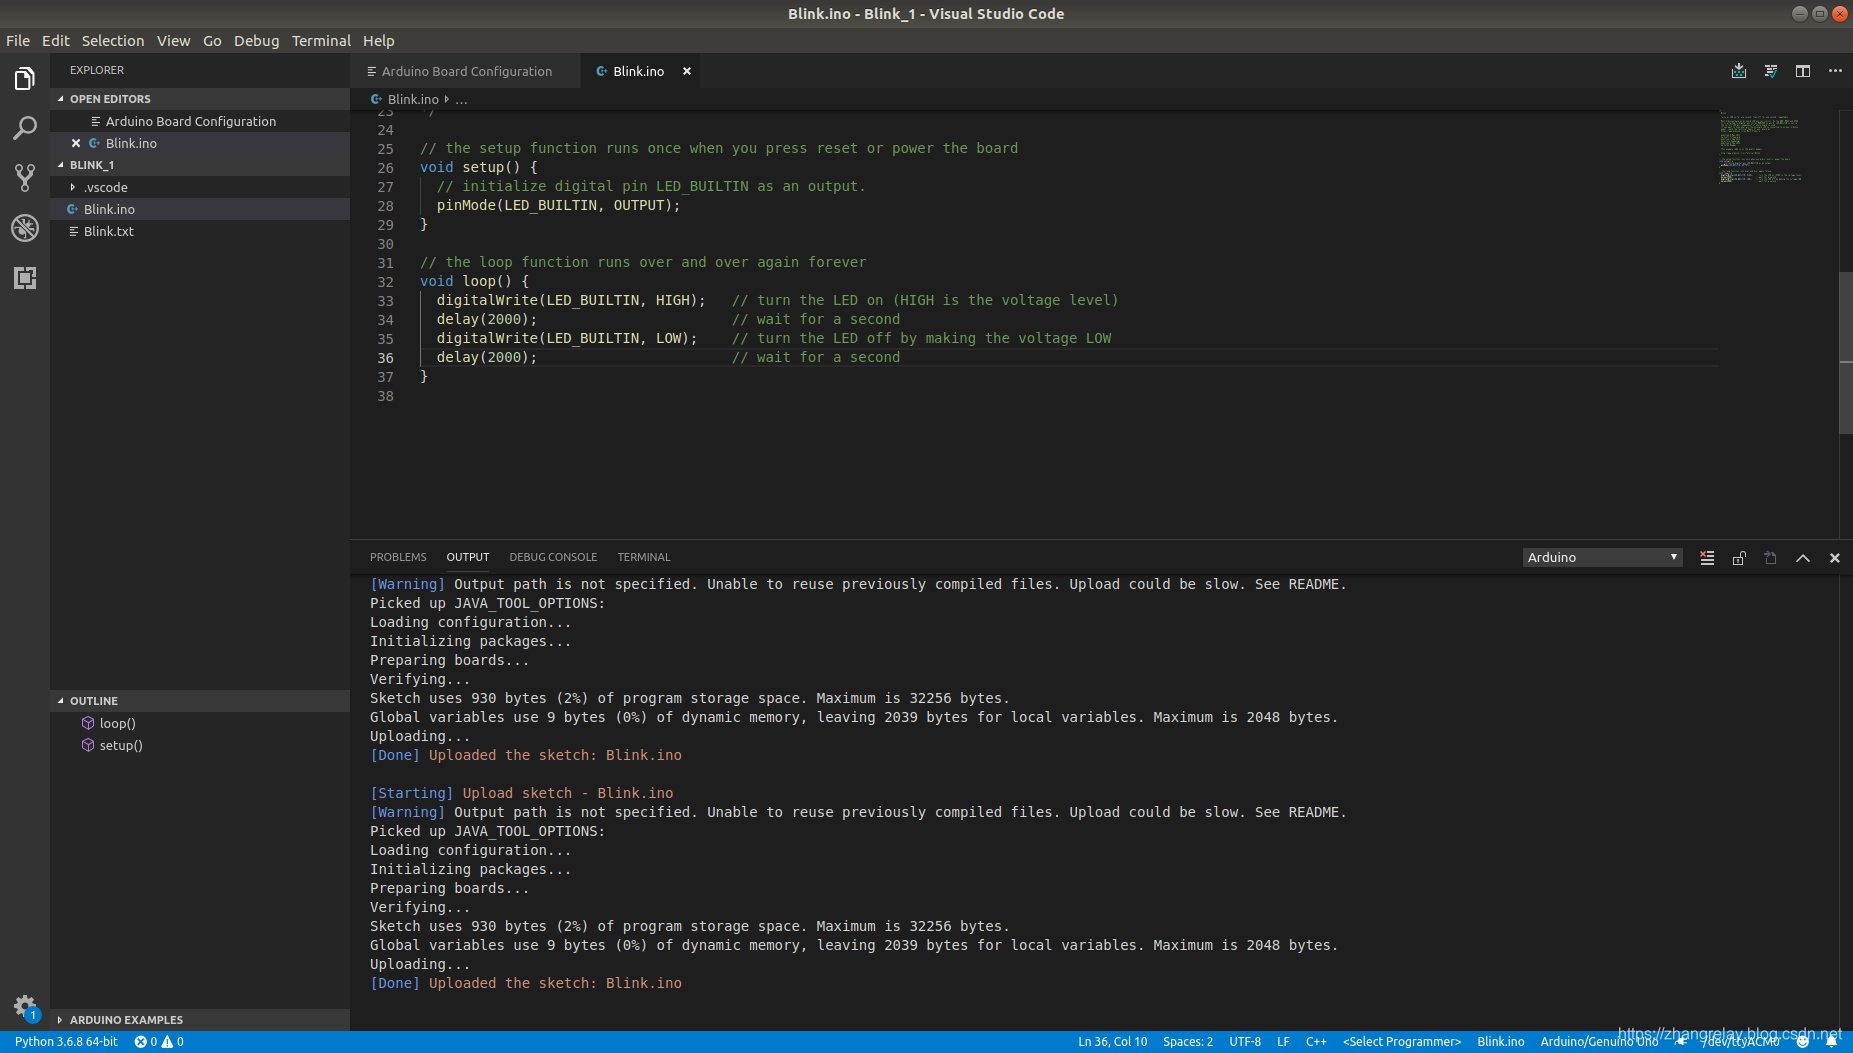
Task: Open the Source Control view
Action: (x=25, y=178)
